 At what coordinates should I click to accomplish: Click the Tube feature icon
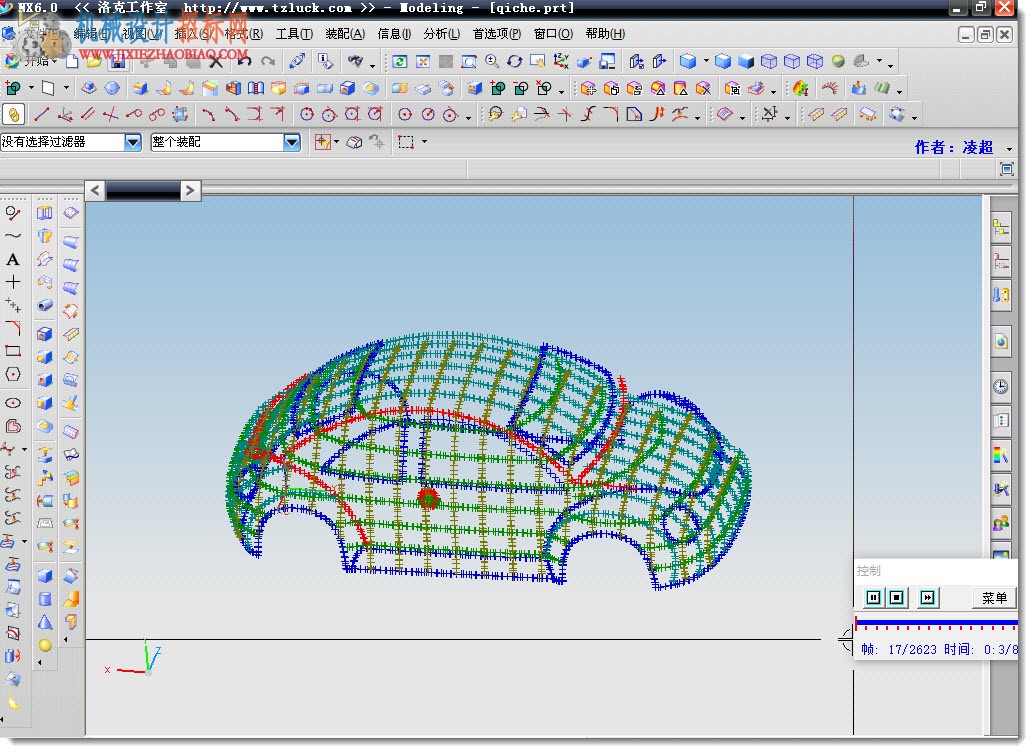point(45,305)
